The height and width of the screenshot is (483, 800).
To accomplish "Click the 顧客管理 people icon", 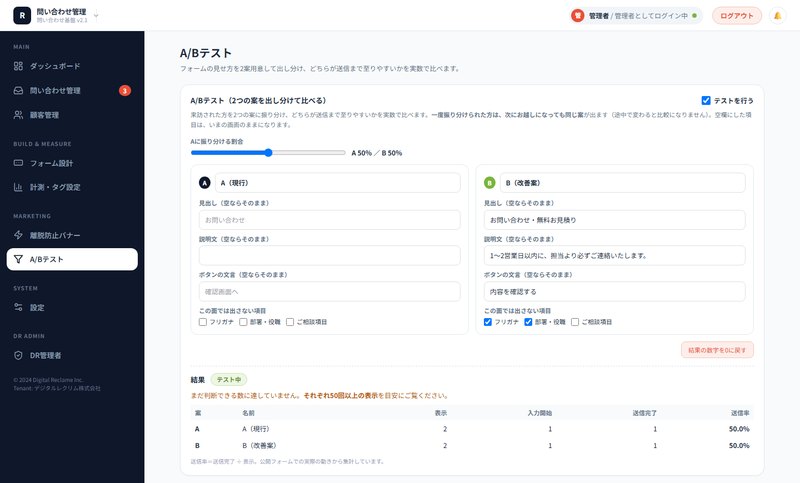I will point(18,115).
